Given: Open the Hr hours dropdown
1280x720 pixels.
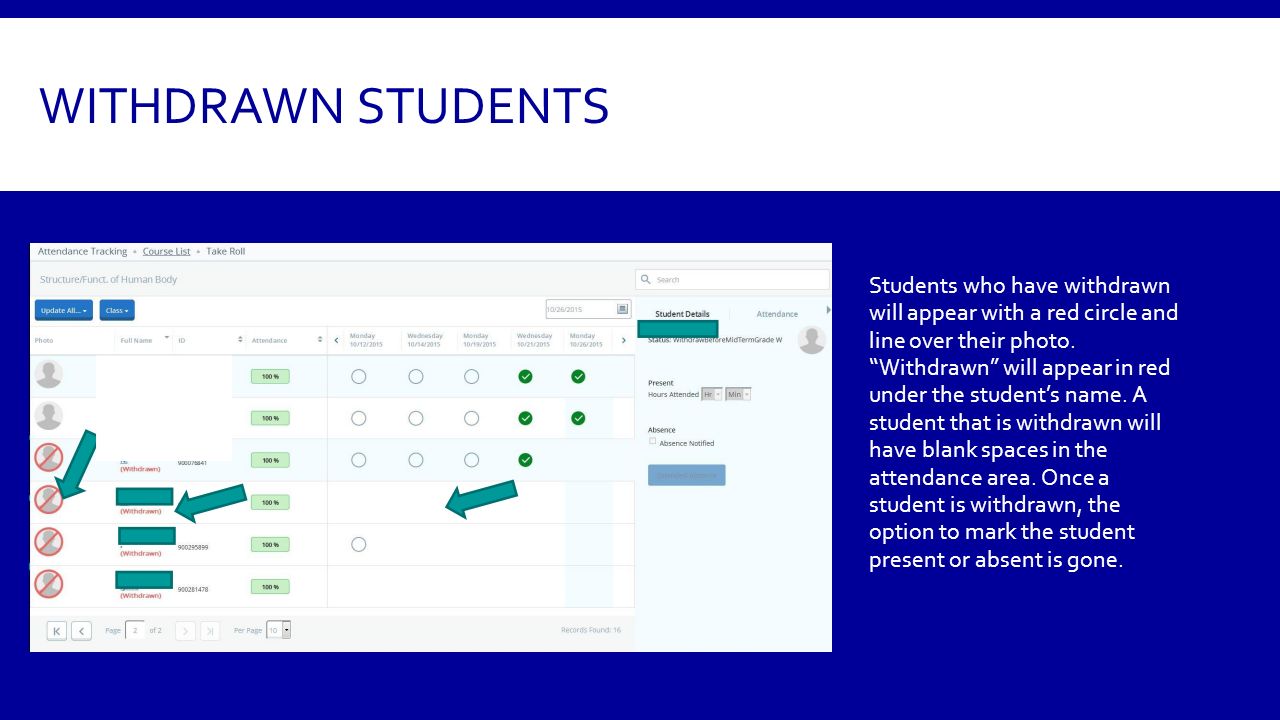Looking at the screenshot, I should click(x=712, y=394).
